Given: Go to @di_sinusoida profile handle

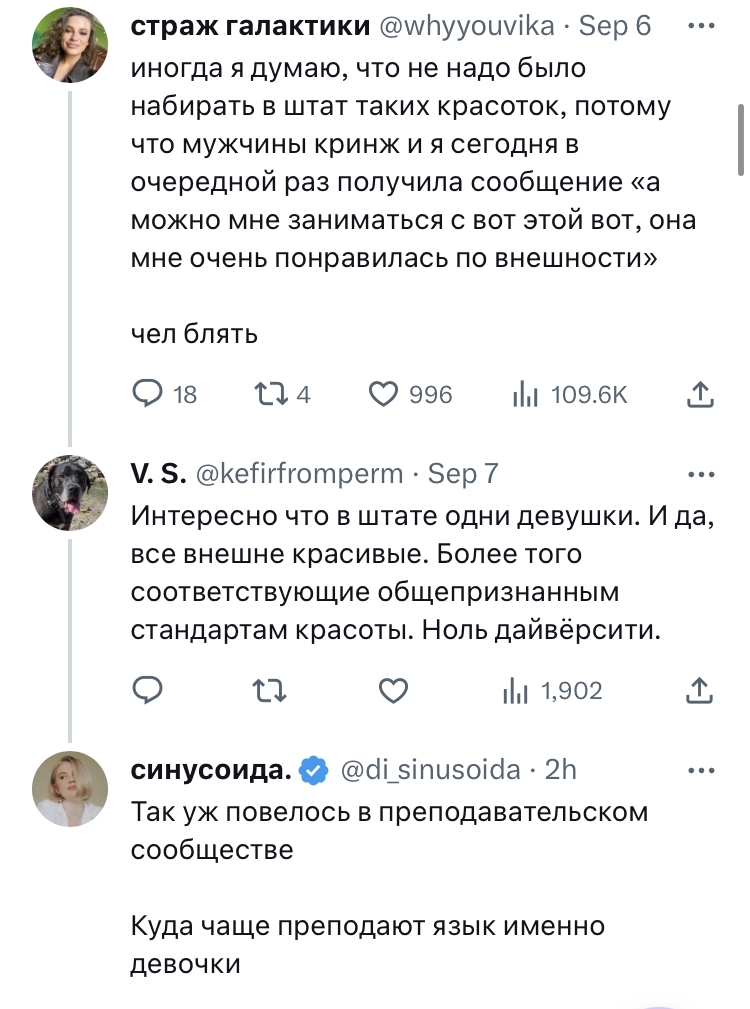Looking at the screenshot, I should [x=431, y=769].
